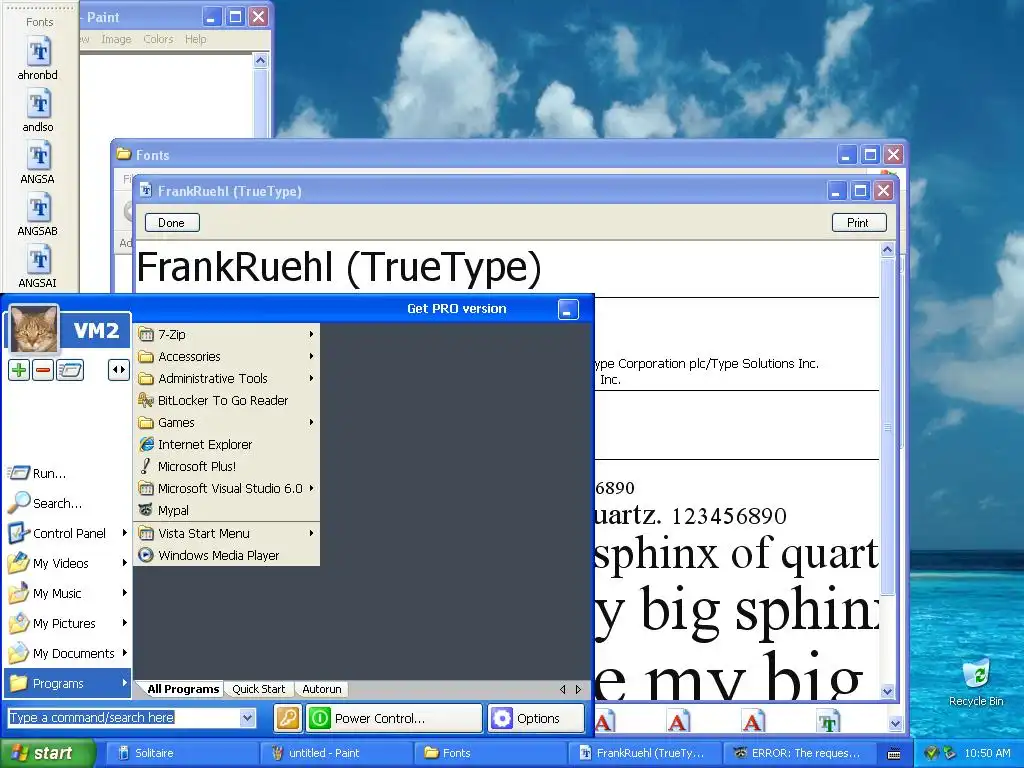Viewport: 1024px width, 768px height.
Task: Launch Internet Explorer from programs list
Action: (226, 445)
